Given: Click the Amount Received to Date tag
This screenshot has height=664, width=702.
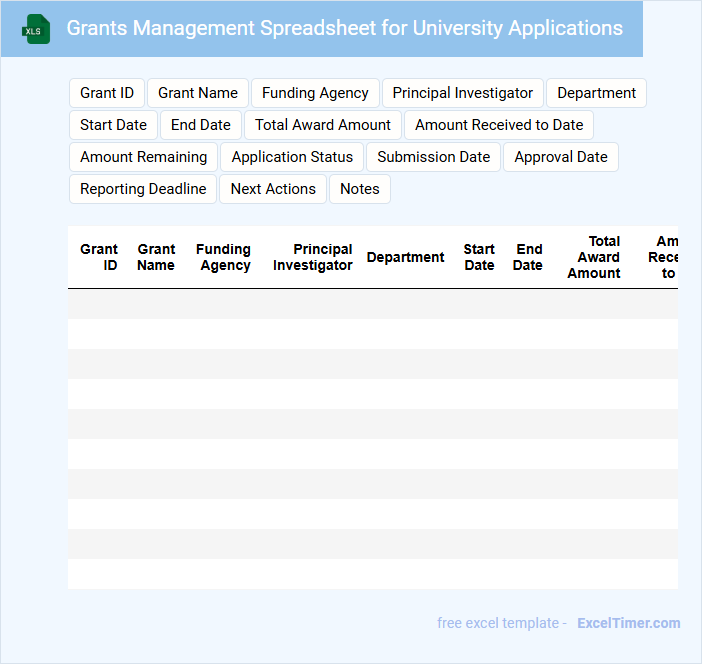Looking at the screenshot, I should coord(499,125).
